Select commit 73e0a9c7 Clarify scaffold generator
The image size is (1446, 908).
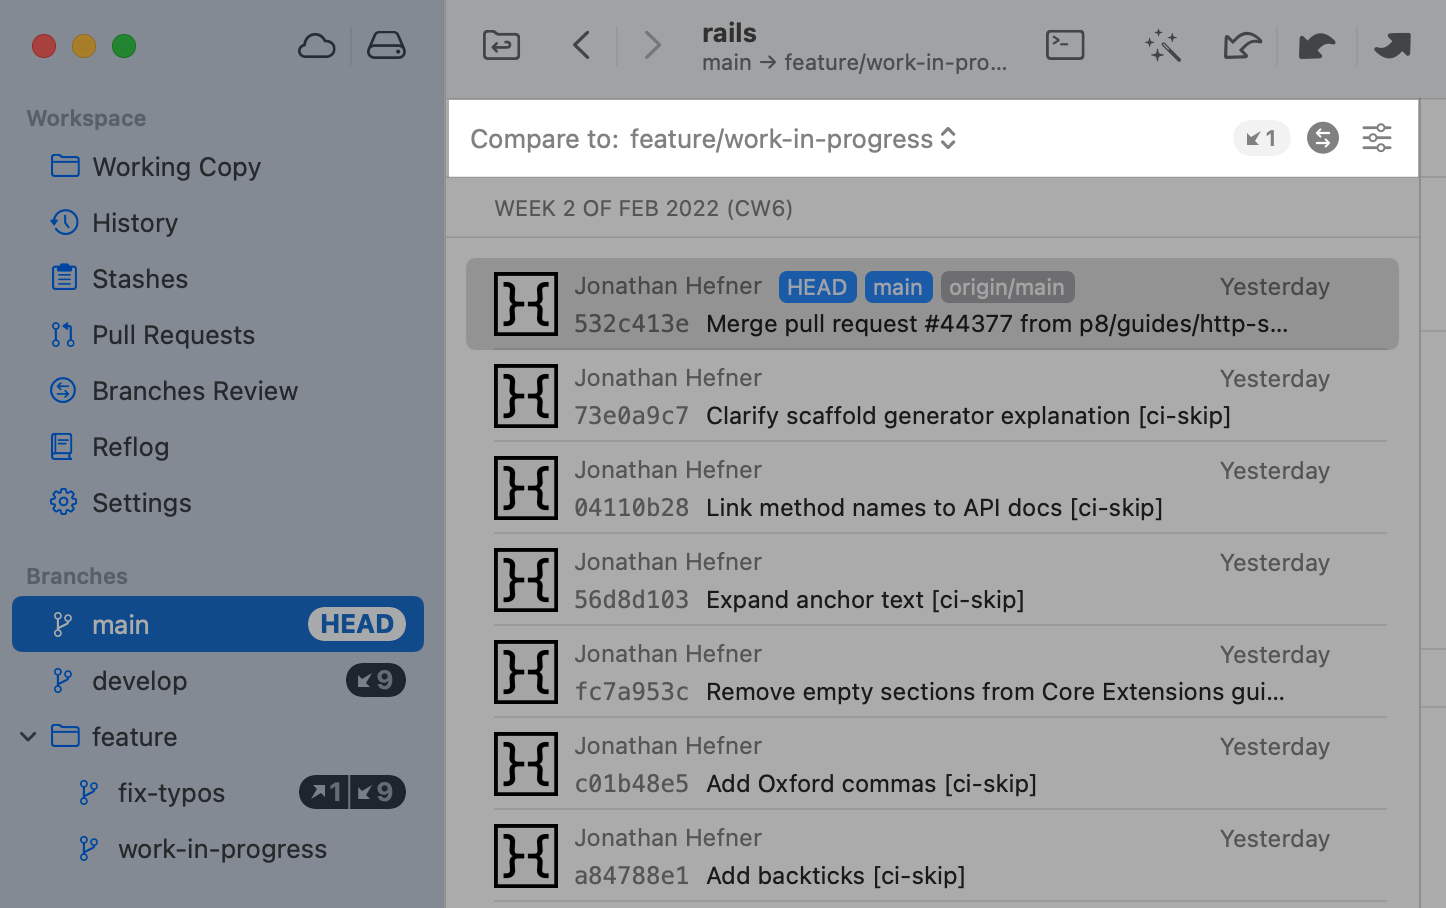click(x=930, y=397)
